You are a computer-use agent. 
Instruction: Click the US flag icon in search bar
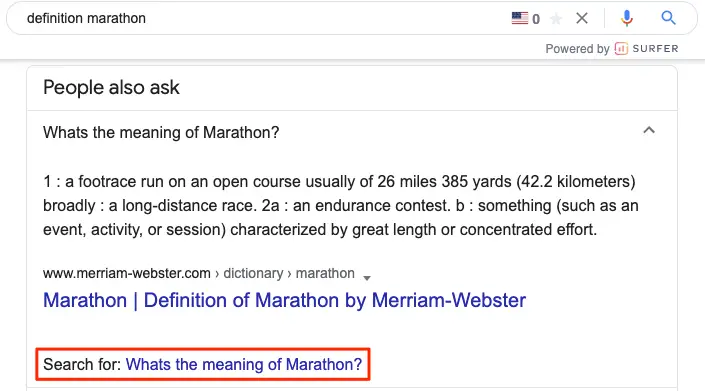pyautogui.click(x=520, y=18)
